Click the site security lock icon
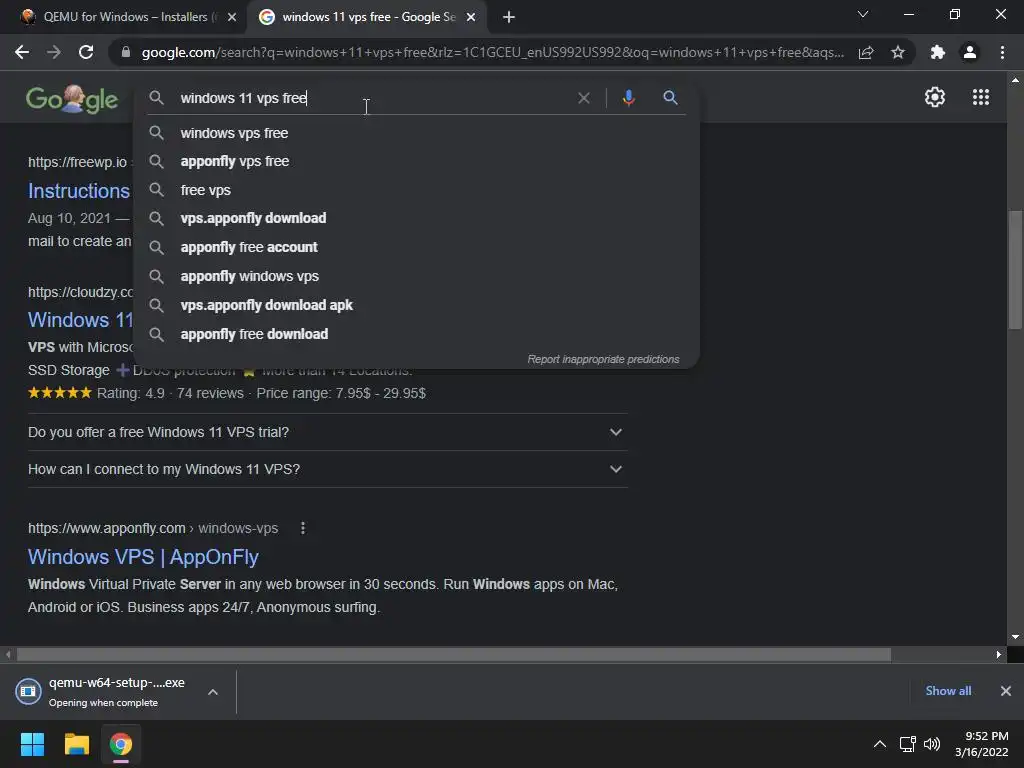The width and height of the screenshot is (1024, 768). click(126, 52)
